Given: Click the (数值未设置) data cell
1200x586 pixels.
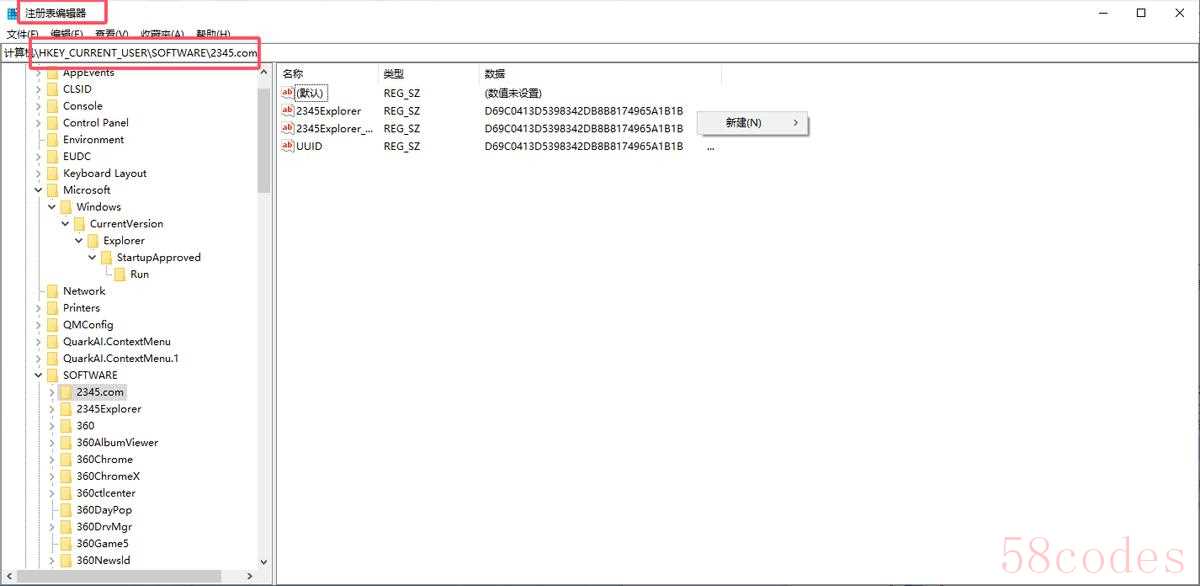Looking at the screenshot, I should (513, 93).
